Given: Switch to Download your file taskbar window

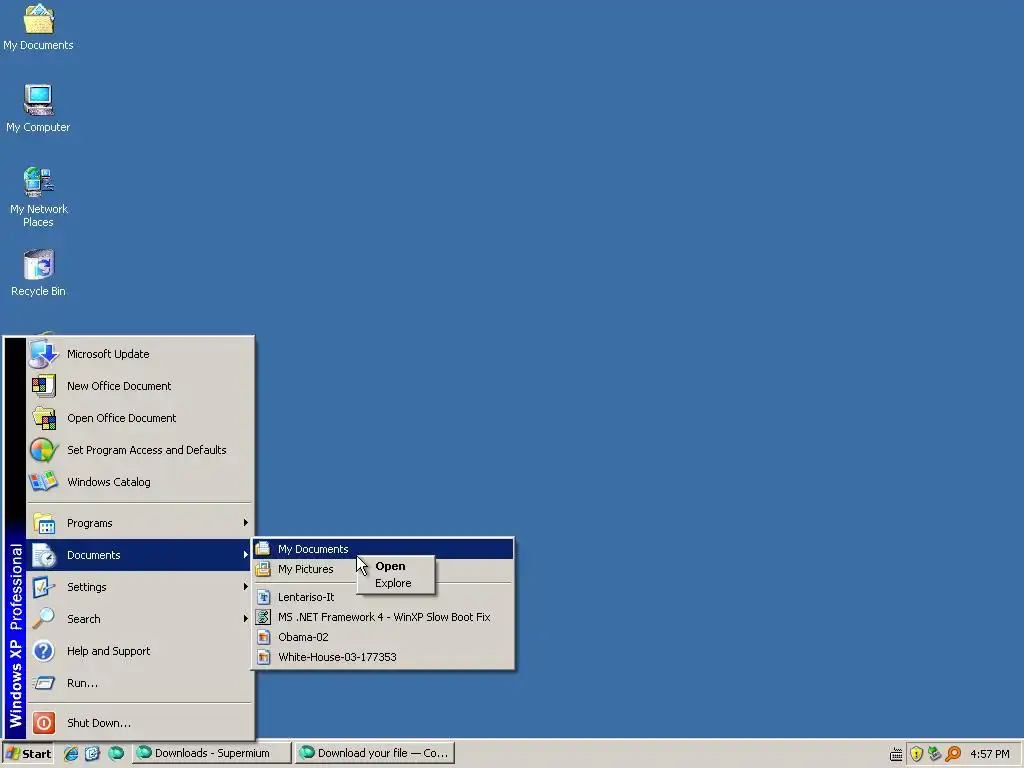Looking at the screenshot, I should coord(375,754).
